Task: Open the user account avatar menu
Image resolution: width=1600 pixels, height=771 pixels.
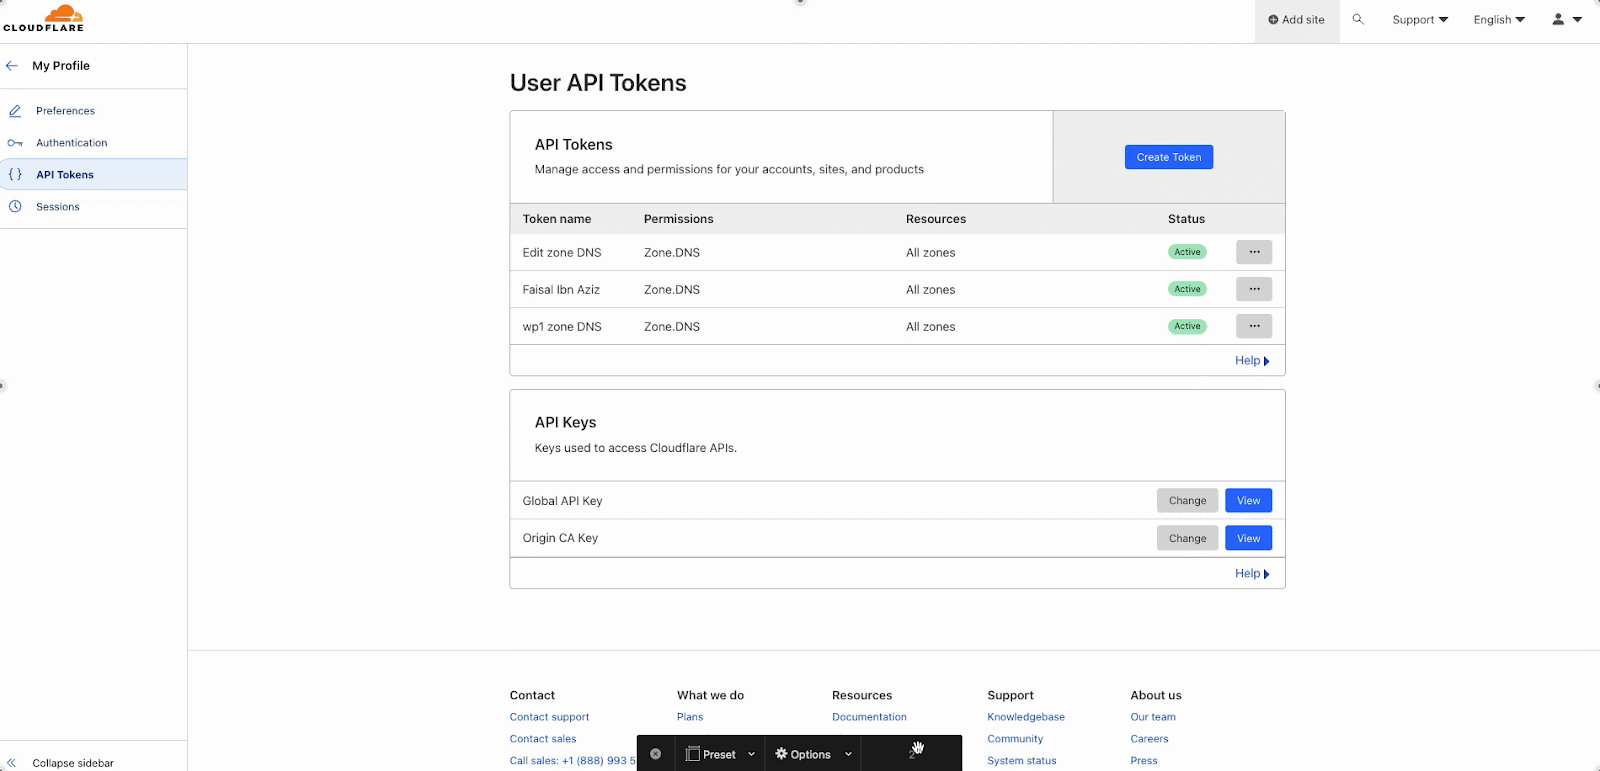Action: [1566, 19]
